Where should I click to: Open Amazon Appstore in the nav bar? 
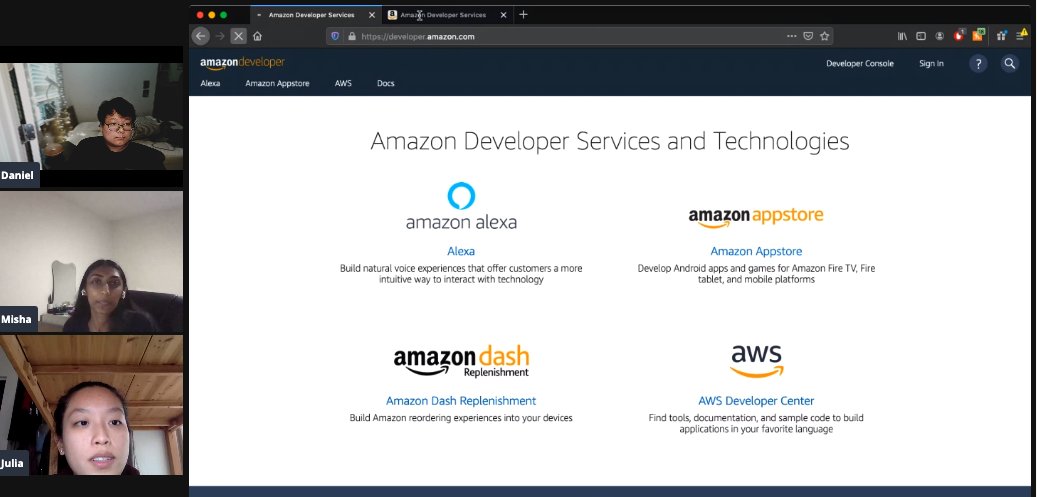[277, 83]
